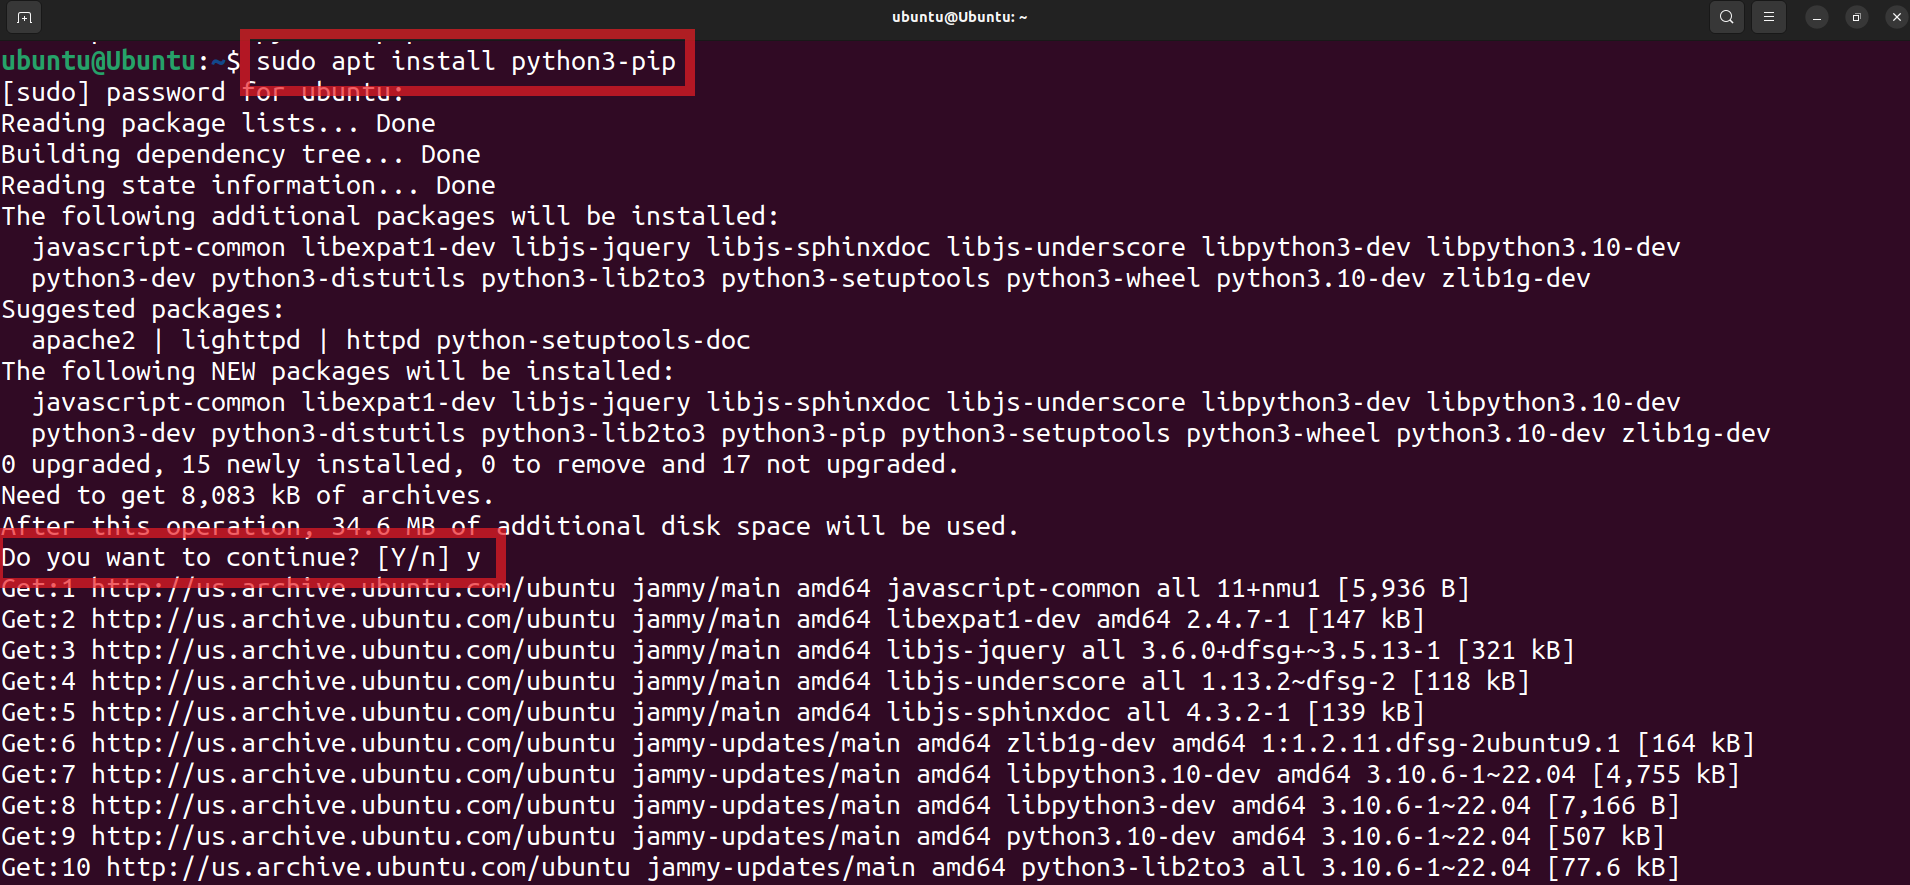This screenshot has height=885, width=1910.
Task: Click 'apache2' in suggested packages
Action: pyautogui.click(x=83, y=341)
